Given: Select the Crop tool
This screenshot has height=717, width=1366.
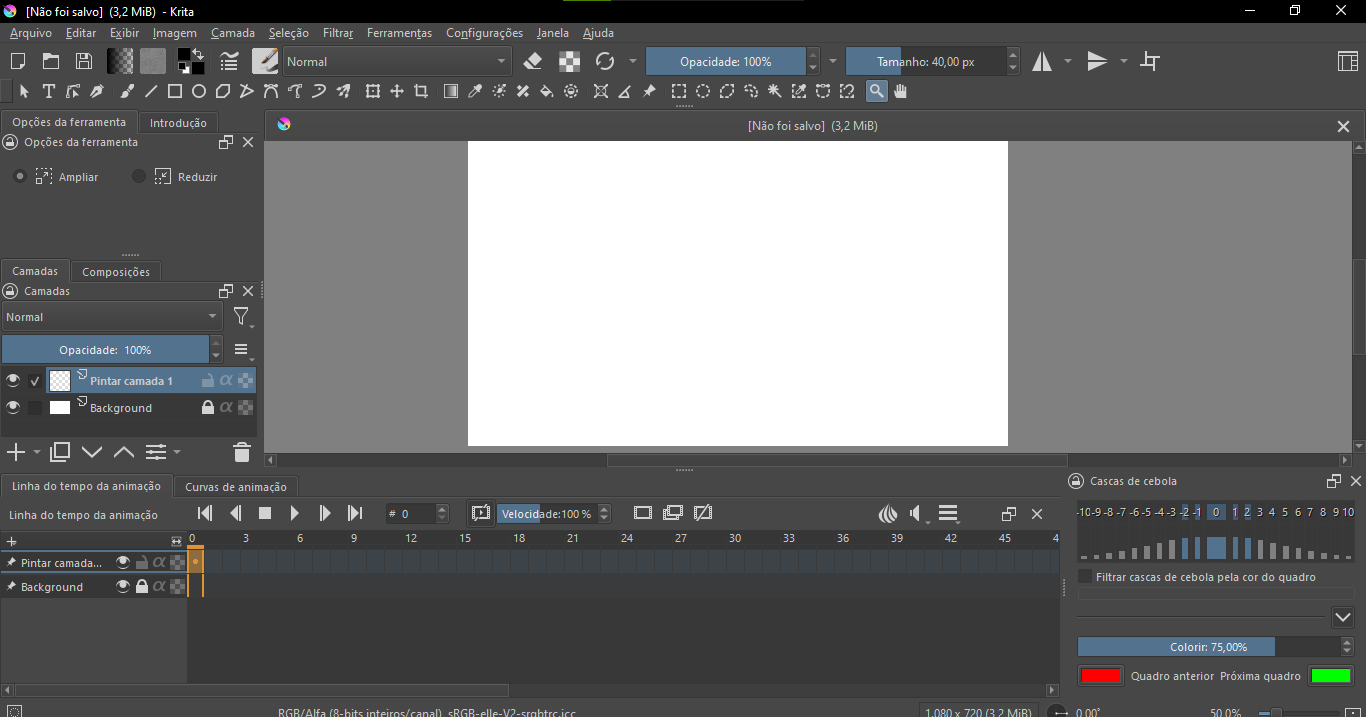Looking at the screenshot, I should click(421, 92).
